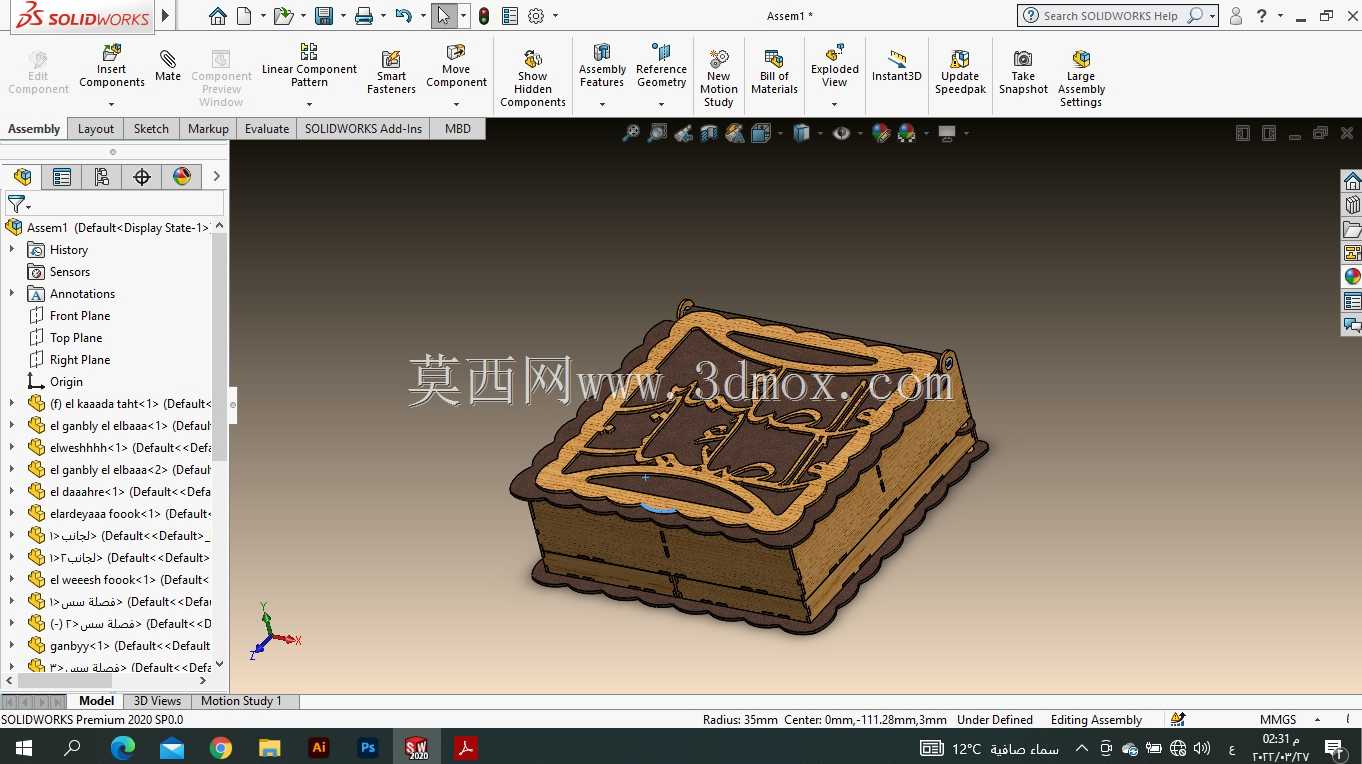Open Adobe Illustrator from taskbar
Screen dimensions: 1362x764
tap(319, 747)
